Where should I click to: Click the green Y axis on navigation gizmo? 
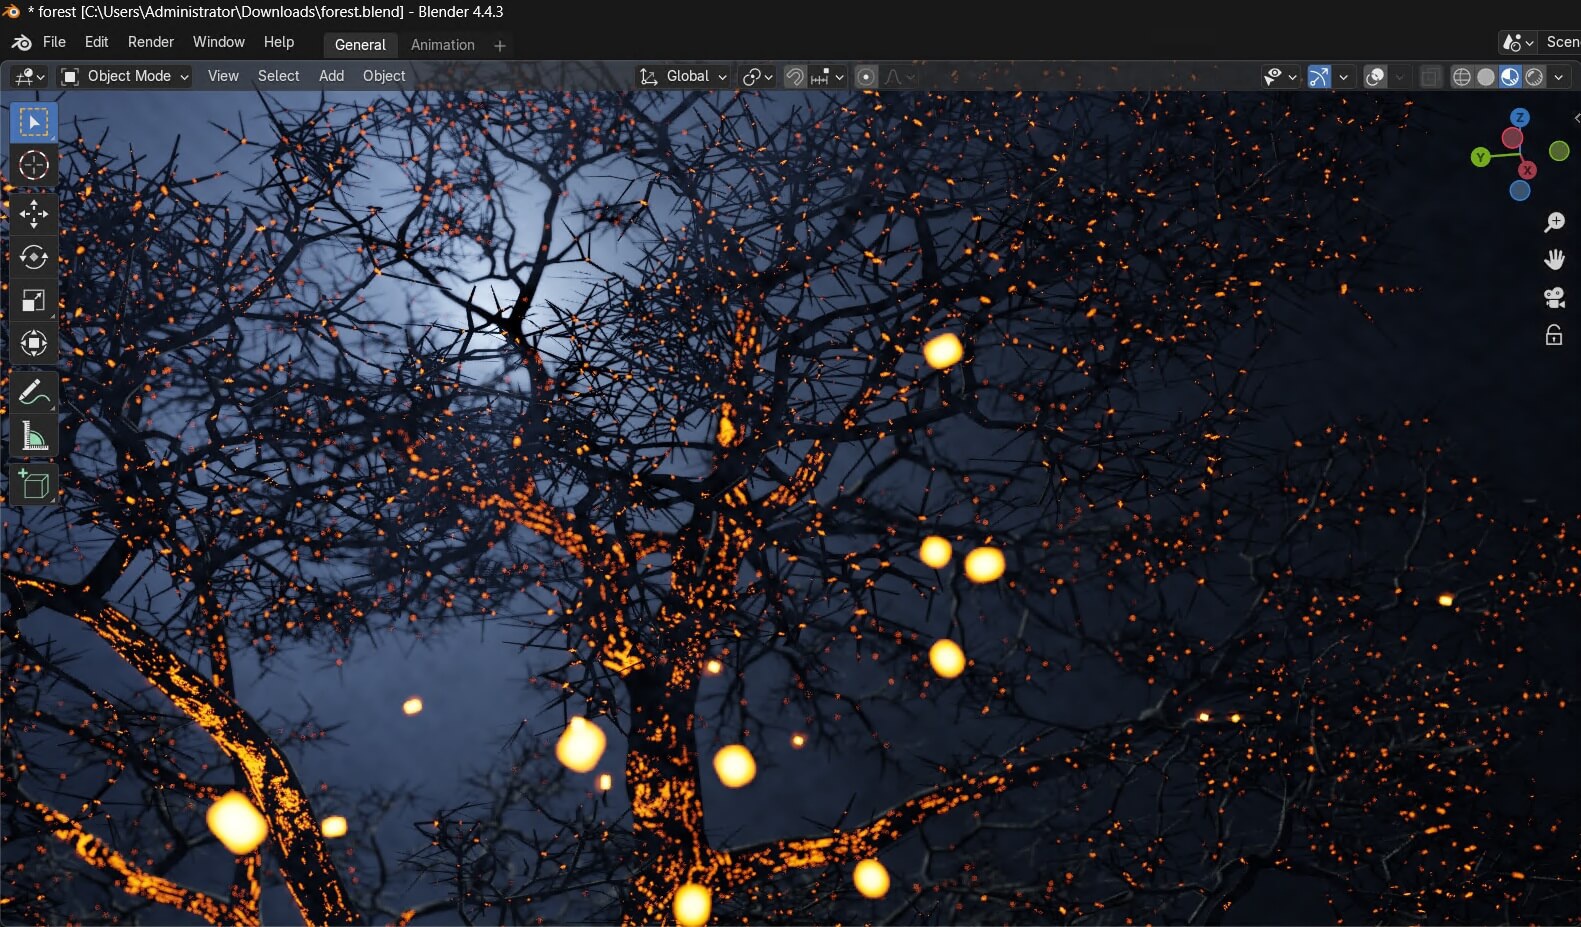1480,157
